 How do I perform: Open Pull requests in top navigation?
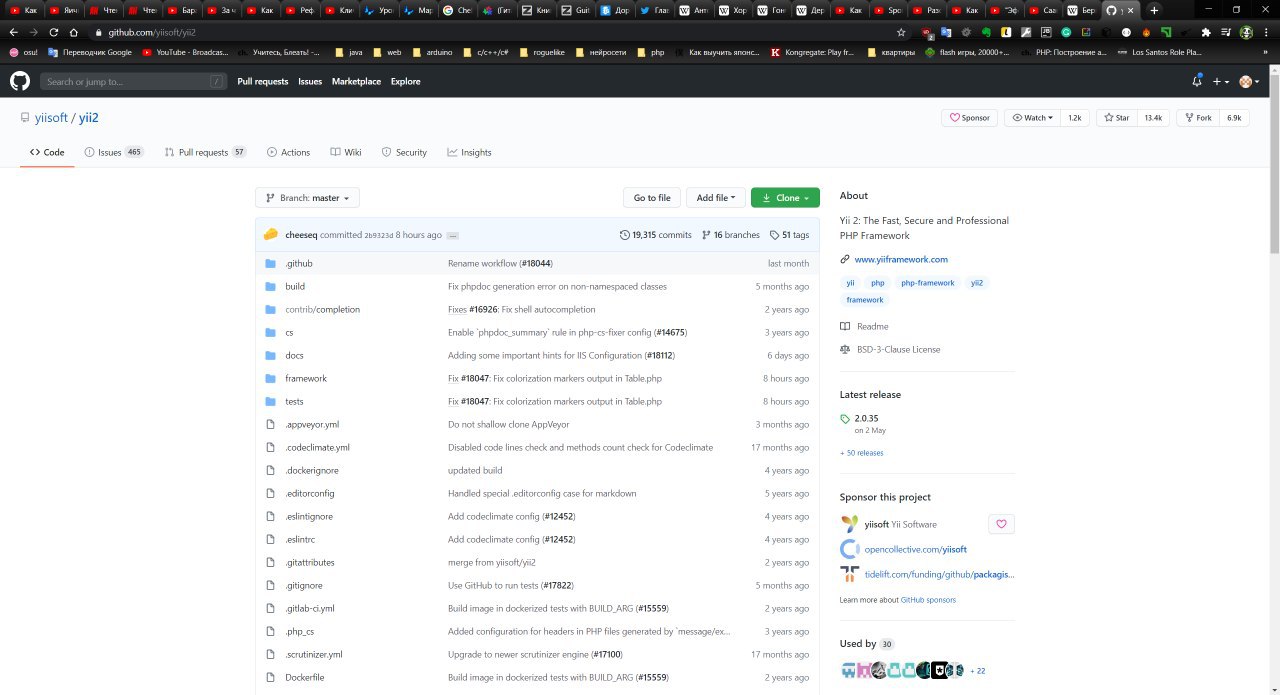coord(263,81)
